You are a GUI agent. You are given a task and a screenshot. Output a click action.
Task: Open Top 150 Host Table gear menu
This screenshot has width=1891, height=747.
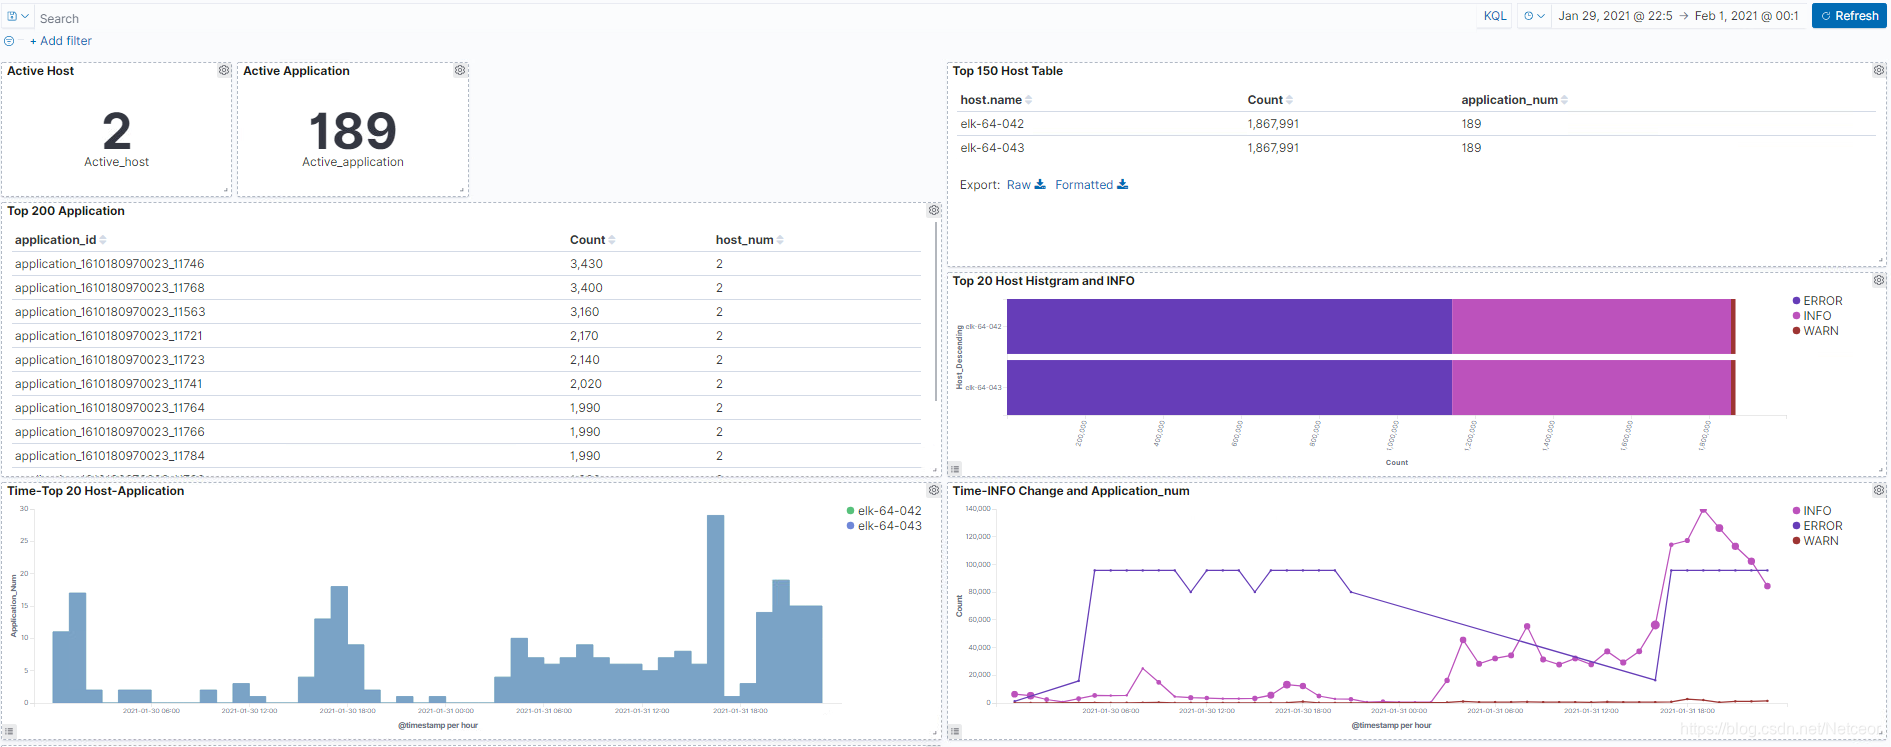[x=1879, y=70]
